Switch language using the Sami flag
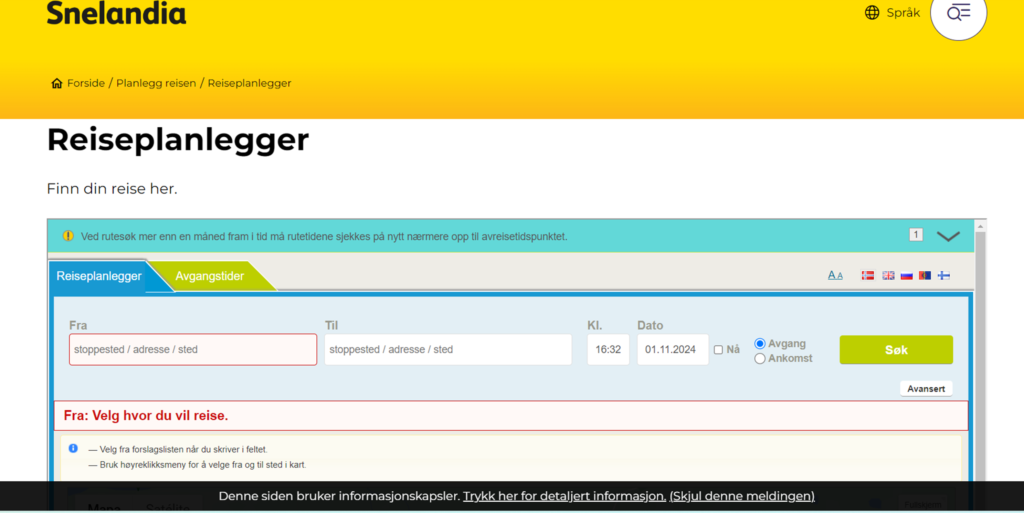1024x513 pixels. pos(925,275)
